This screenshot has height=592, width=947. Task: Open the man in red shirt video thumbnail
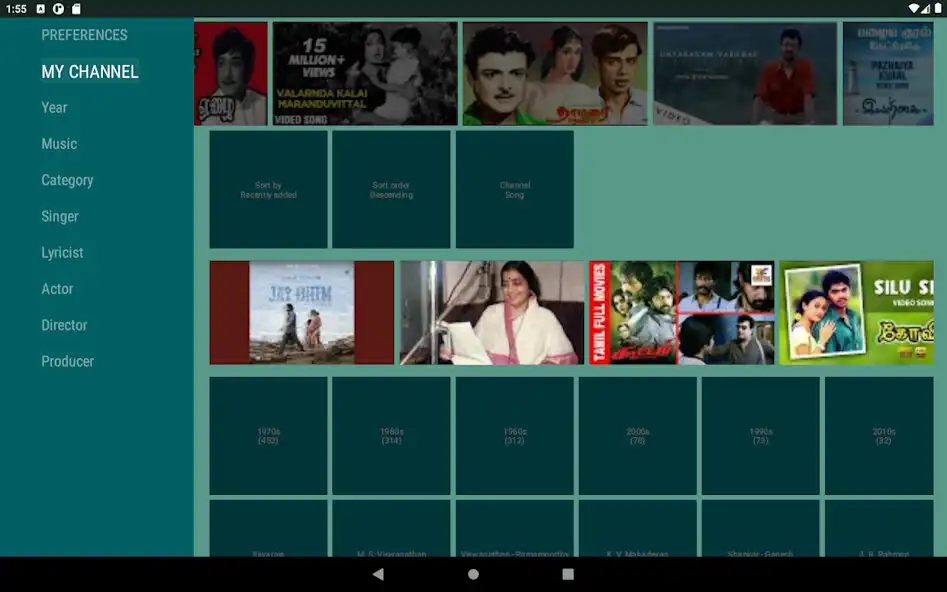745,74
